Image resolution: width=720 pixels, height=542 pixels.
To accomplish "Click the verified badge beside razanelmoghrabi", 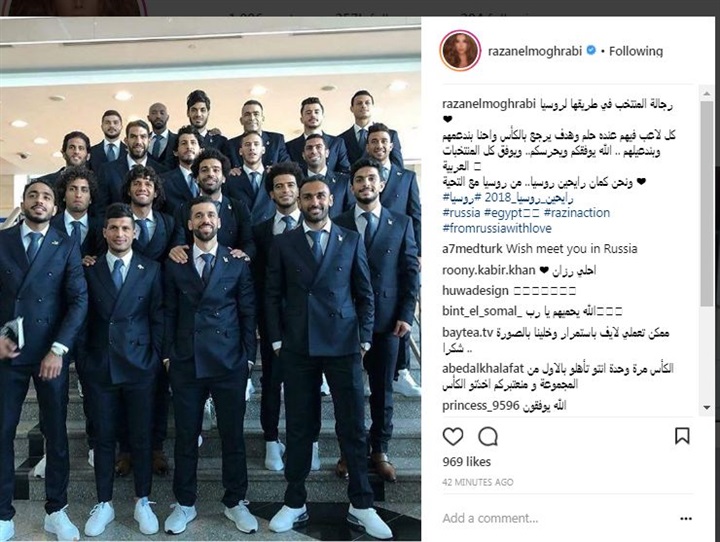I will coord(591,50).
